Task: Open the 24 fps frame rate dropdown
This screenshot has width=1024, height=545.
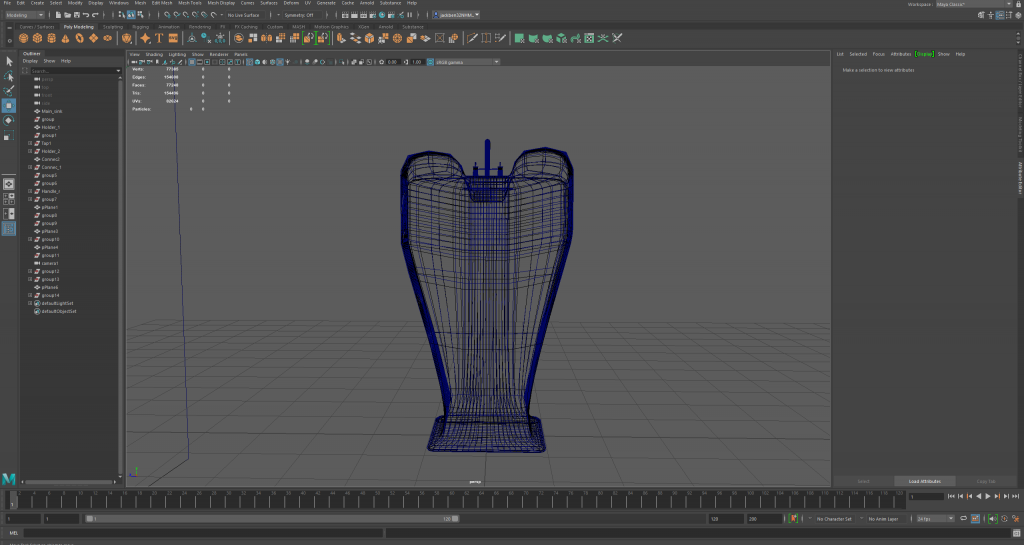Action: tap(934, 519)
